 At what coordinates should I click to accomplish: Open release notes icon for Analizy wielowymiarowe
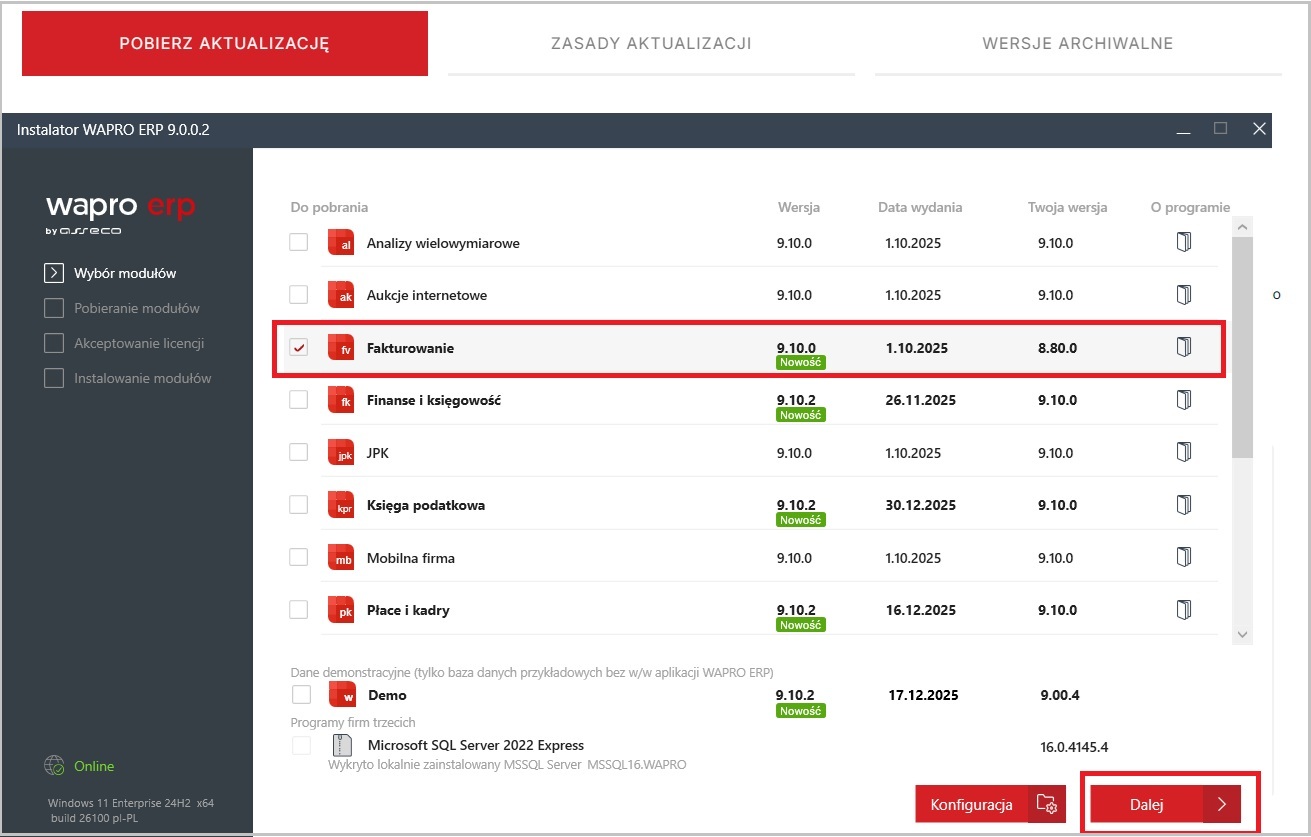point(1184,241)
